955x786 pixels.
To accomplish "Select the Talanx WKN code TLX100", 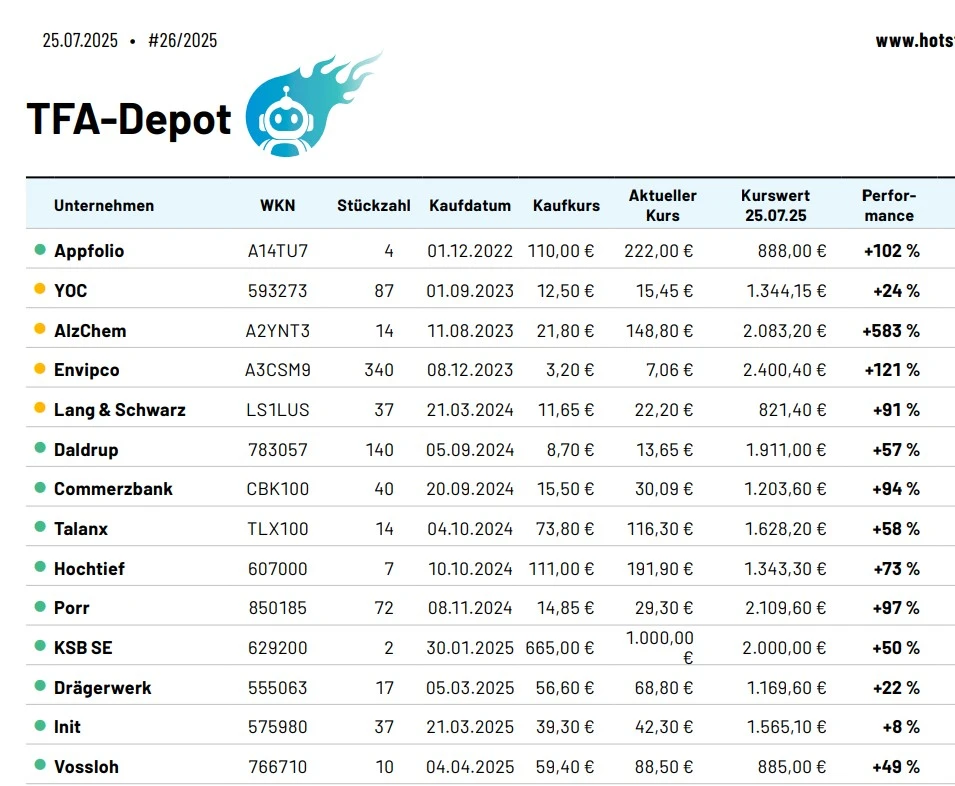I will click(278, 528).
